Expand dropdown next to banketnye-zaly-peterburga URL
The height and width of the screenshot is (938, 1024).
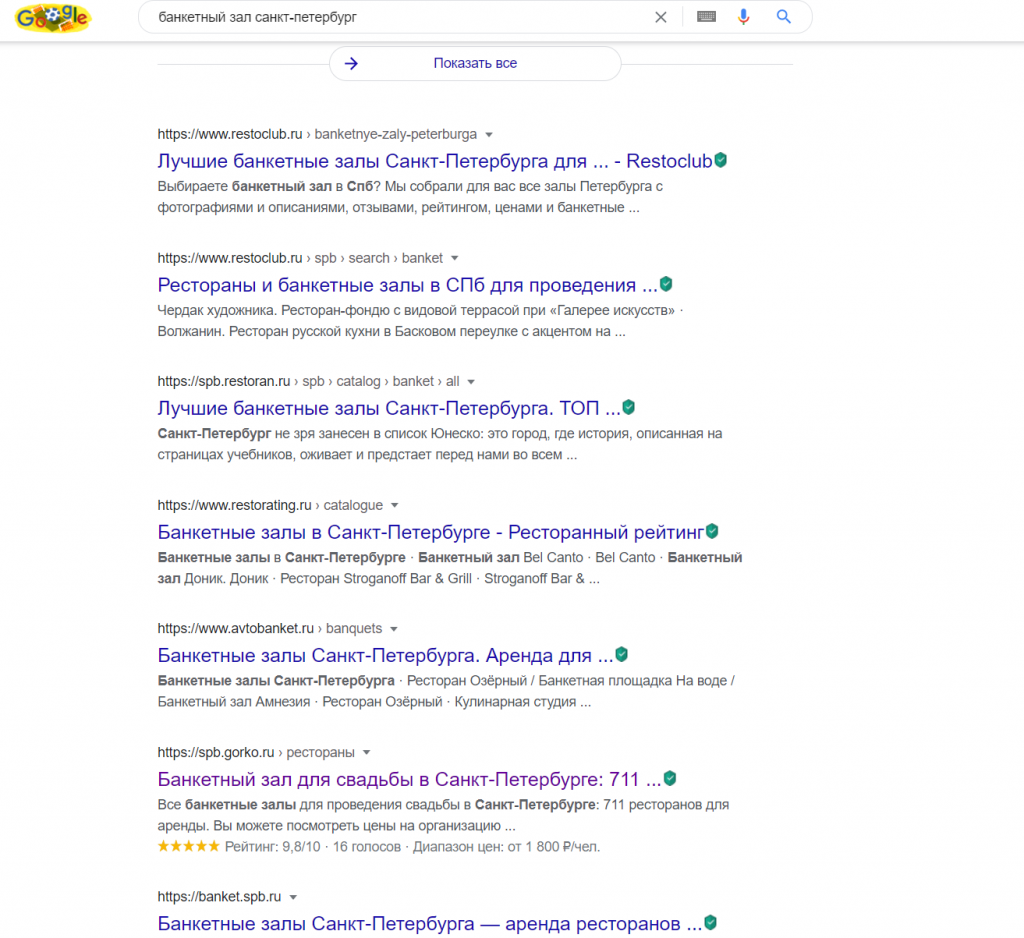(488, 135)
